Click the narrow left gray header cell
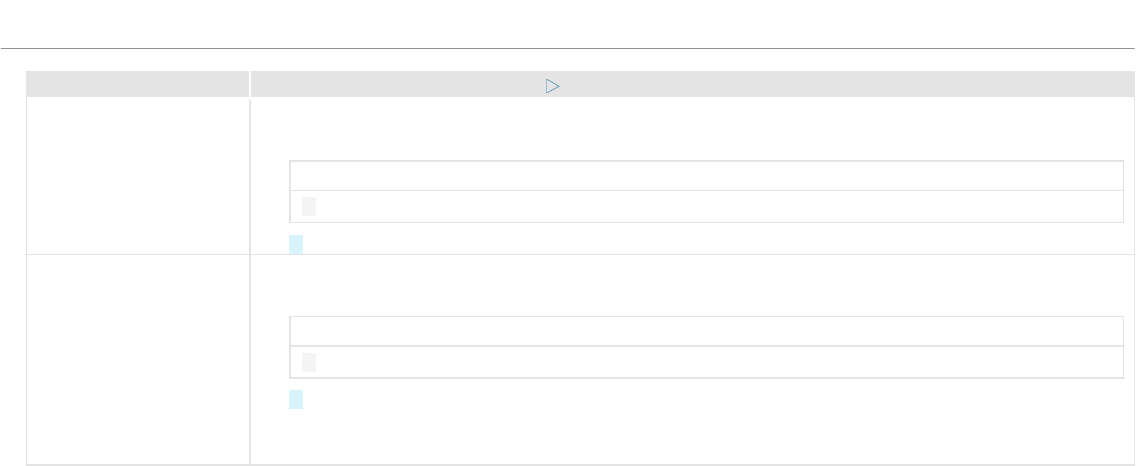 [138, 83]
